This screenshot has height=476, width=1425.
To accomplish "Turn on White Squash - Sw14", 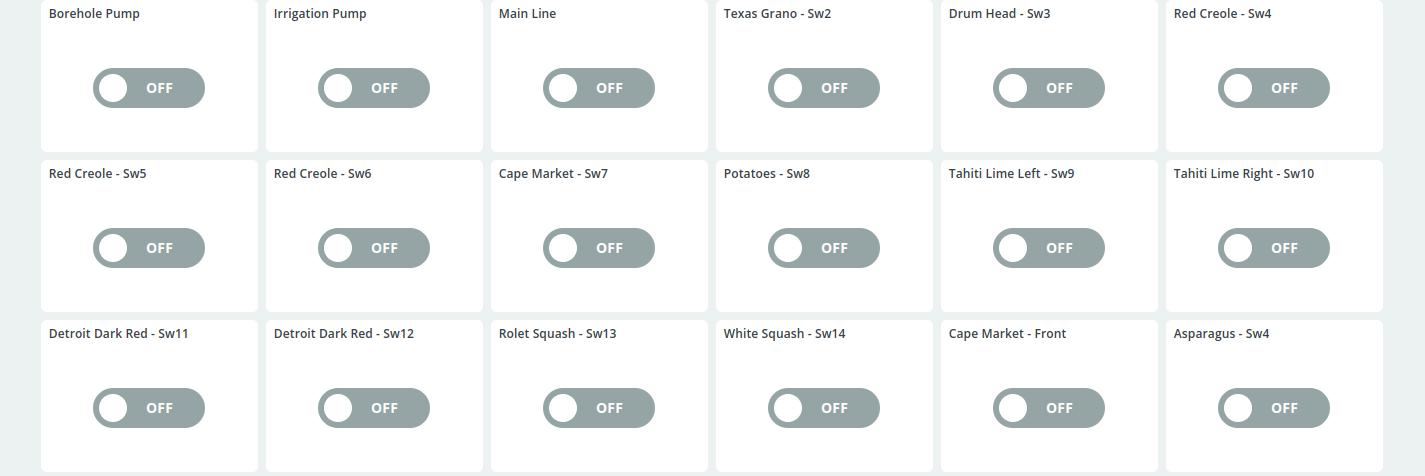I will click(x=824, y=408).
